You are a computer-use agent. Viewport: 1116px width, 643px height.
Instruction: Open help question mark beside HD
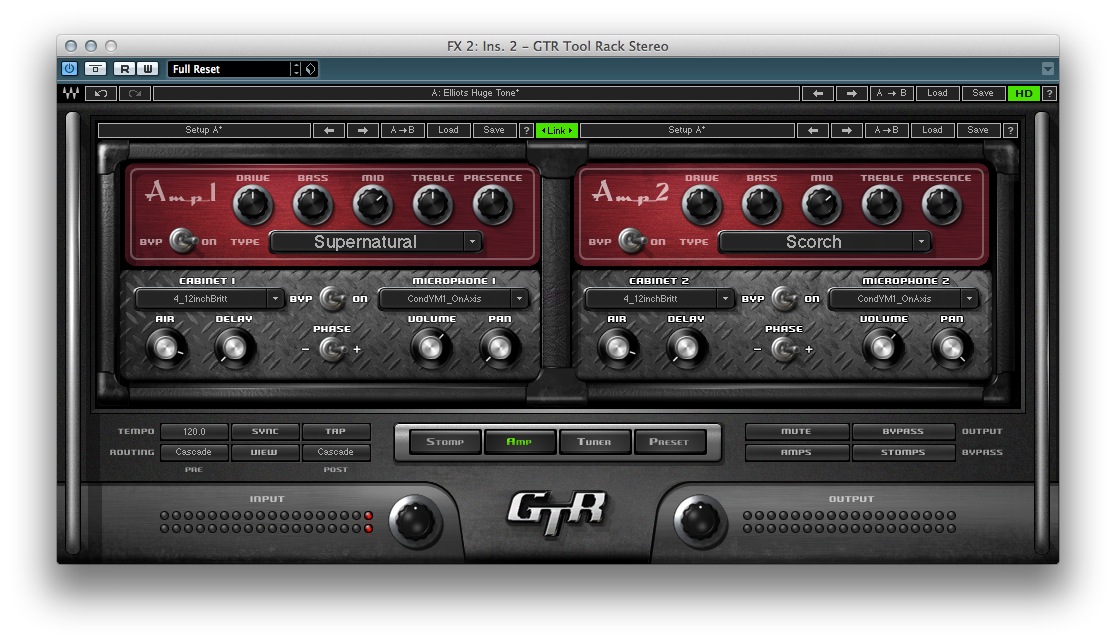(x=1049, y=93)
